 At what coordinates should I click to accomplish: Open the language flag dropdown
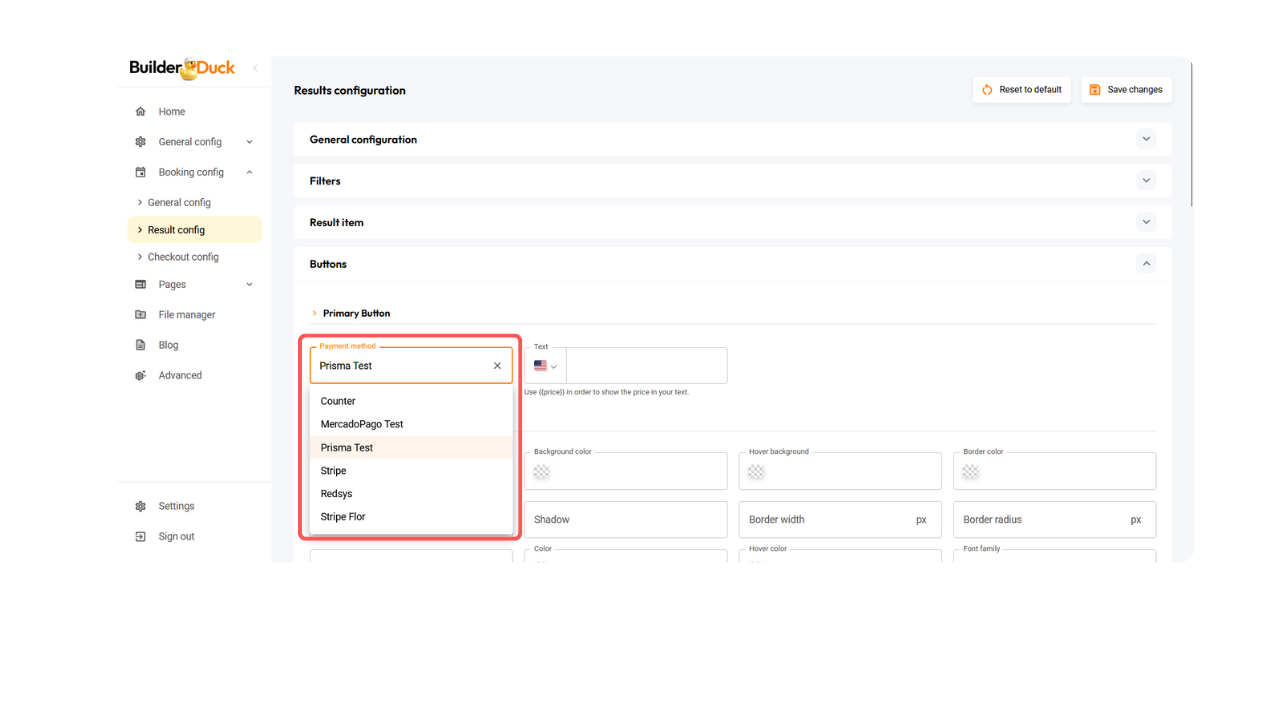point(545,366)
